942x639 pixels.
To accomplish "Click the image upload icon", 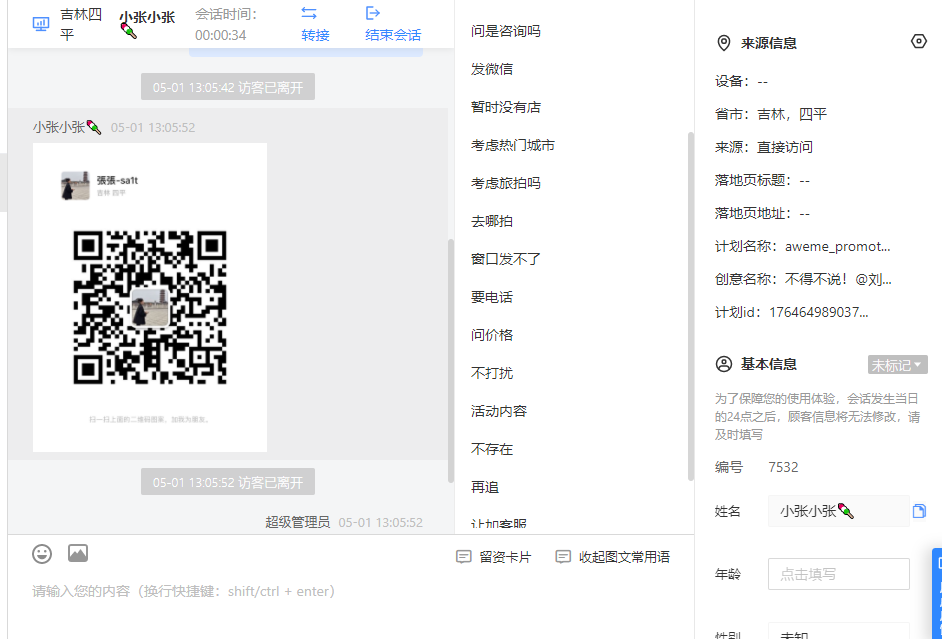I will (78, 553).
